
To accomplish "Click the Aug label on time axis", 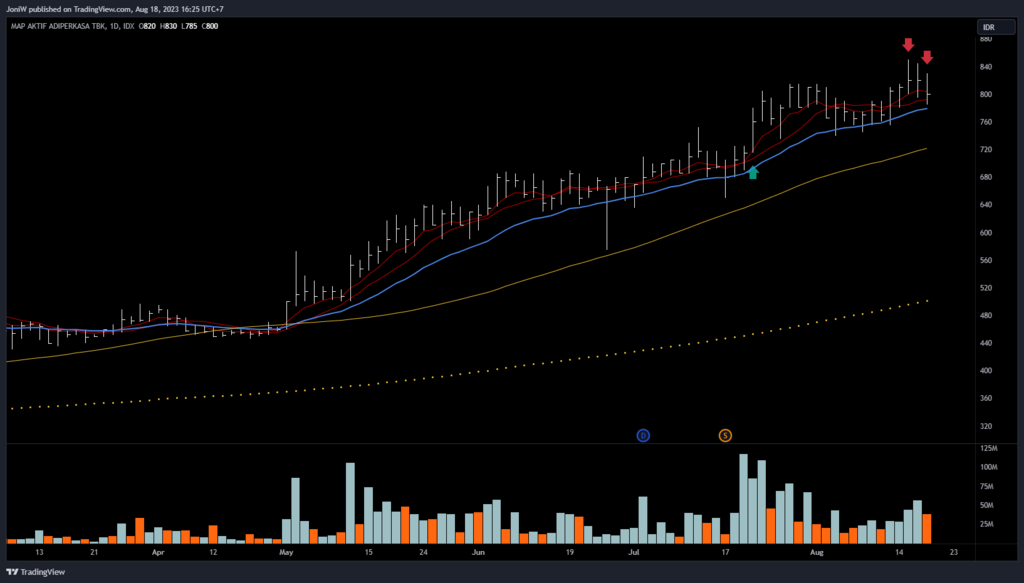I will point(816,552).
